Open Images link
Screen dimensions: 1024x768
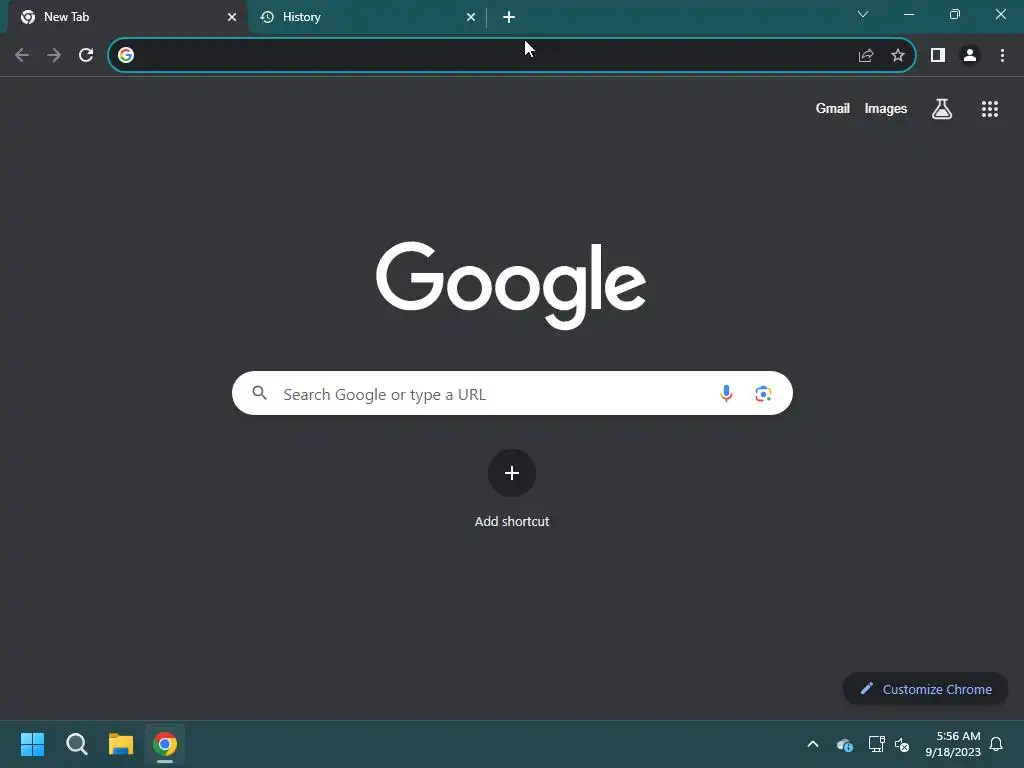pyautogui.click(x=886, y=109)
